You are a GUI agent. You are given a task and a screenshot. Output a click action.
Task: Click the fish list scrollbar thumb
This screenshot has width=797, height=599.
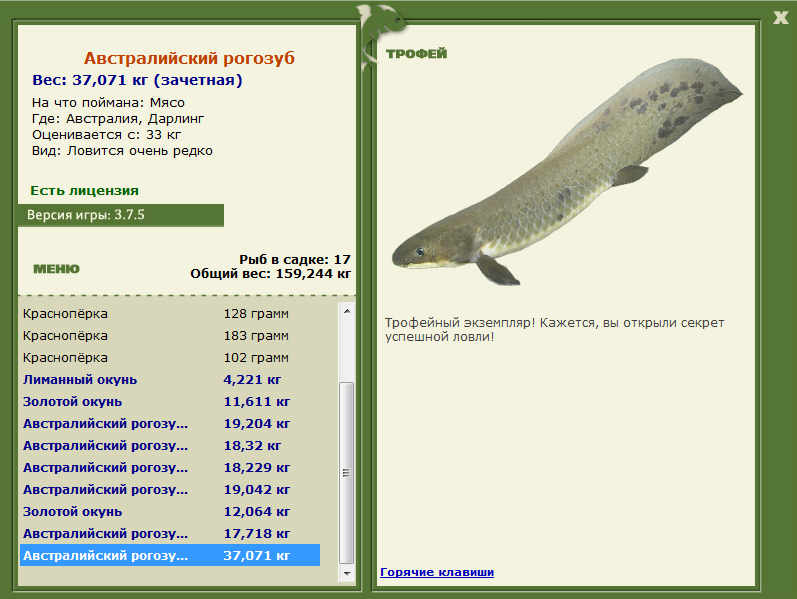click(x=347, y=473)
